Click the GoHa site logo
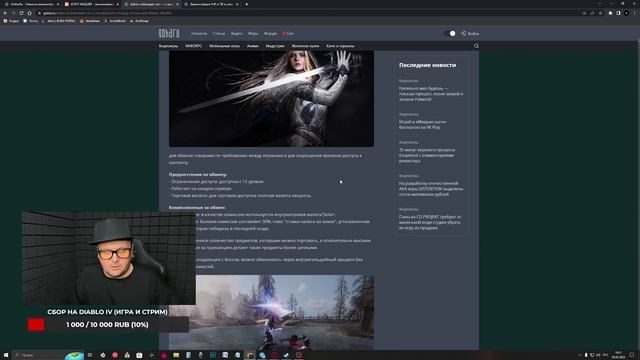The image size is (640, 360). click(169, 33)
